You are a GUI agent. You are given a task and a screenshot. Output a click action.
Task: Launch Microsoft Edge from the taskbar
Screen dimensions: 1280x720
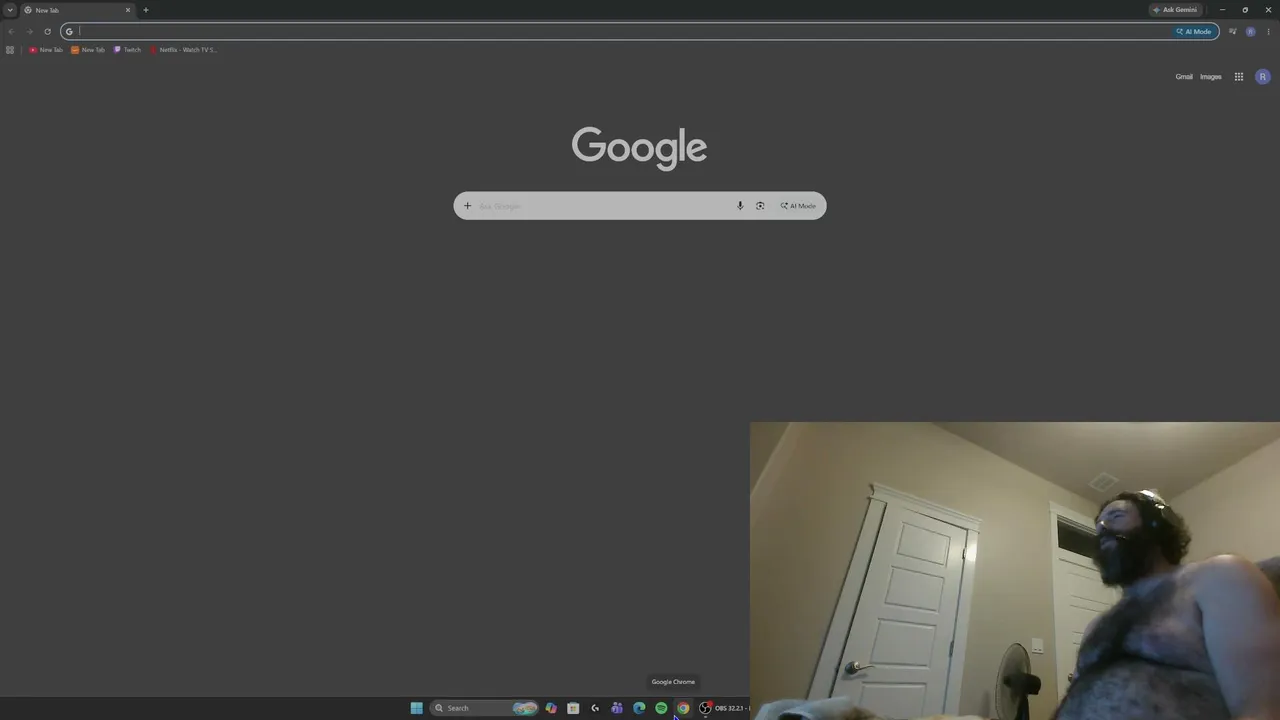pyautogui.click(x=639, y=708)
